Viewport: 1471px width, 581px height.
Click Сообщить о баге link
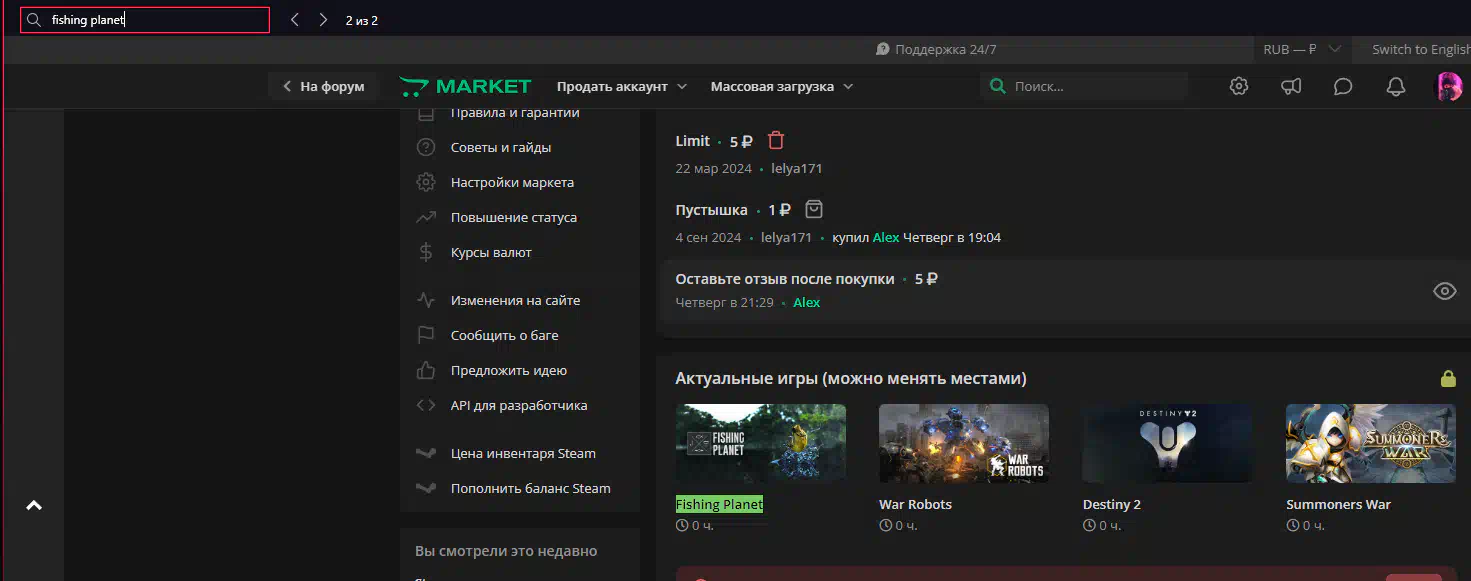coord(504,335)
